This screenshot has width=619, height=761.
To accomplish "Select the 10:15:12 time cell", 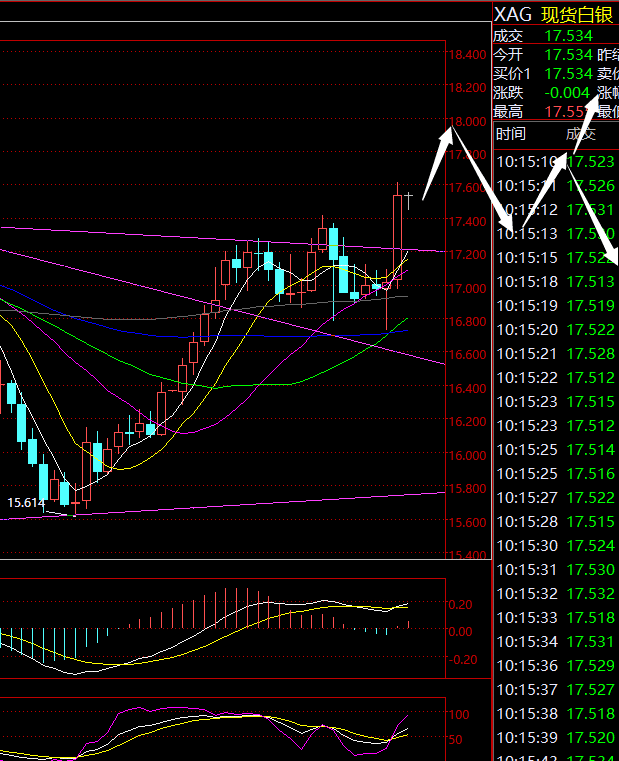I will (527, 210).
